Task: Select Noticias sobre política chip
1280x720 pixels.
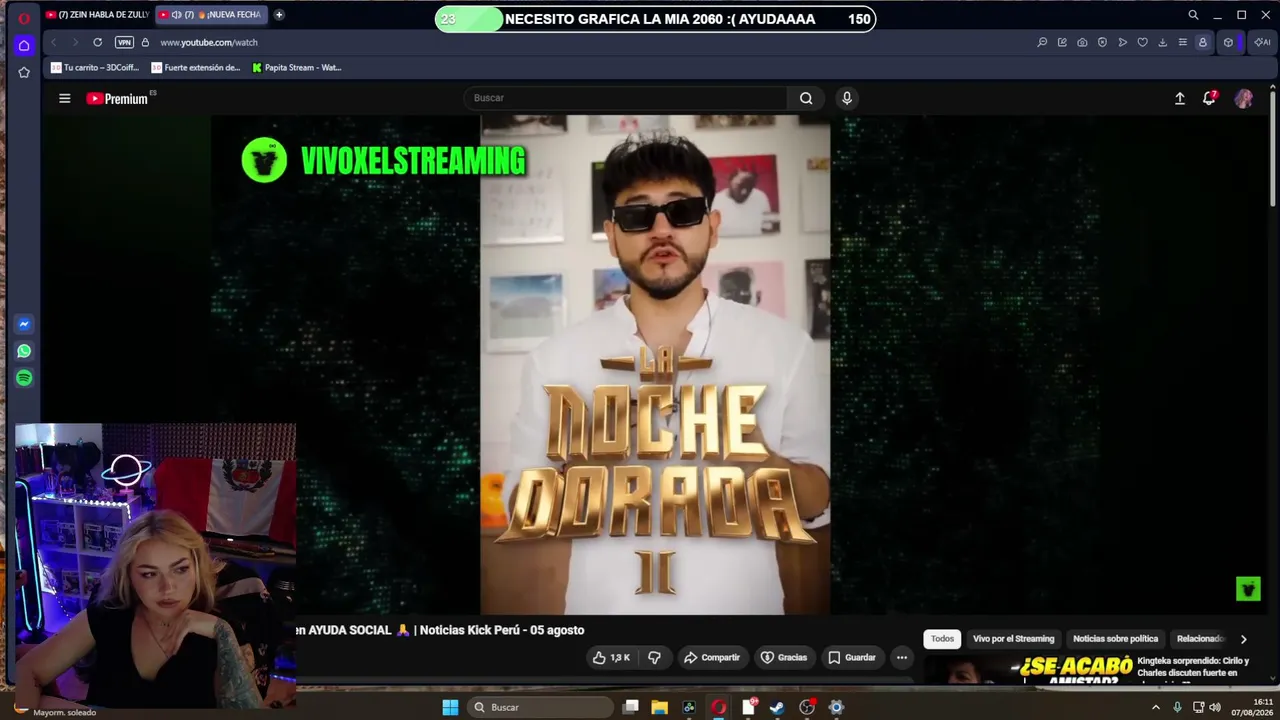Action: pos(1115,639)
